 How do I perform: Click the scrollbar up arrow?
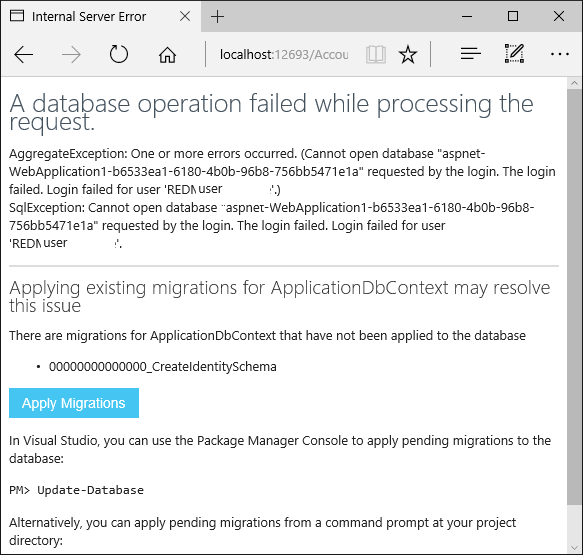click(574, 83)
